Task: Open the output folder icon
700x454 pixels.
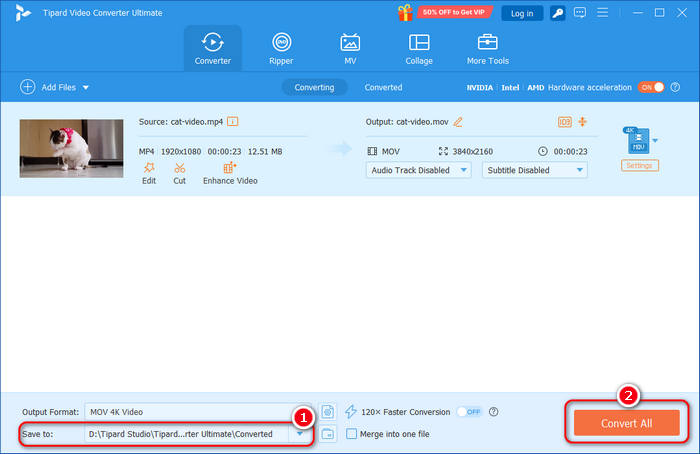Action: [x=328, y=433]
